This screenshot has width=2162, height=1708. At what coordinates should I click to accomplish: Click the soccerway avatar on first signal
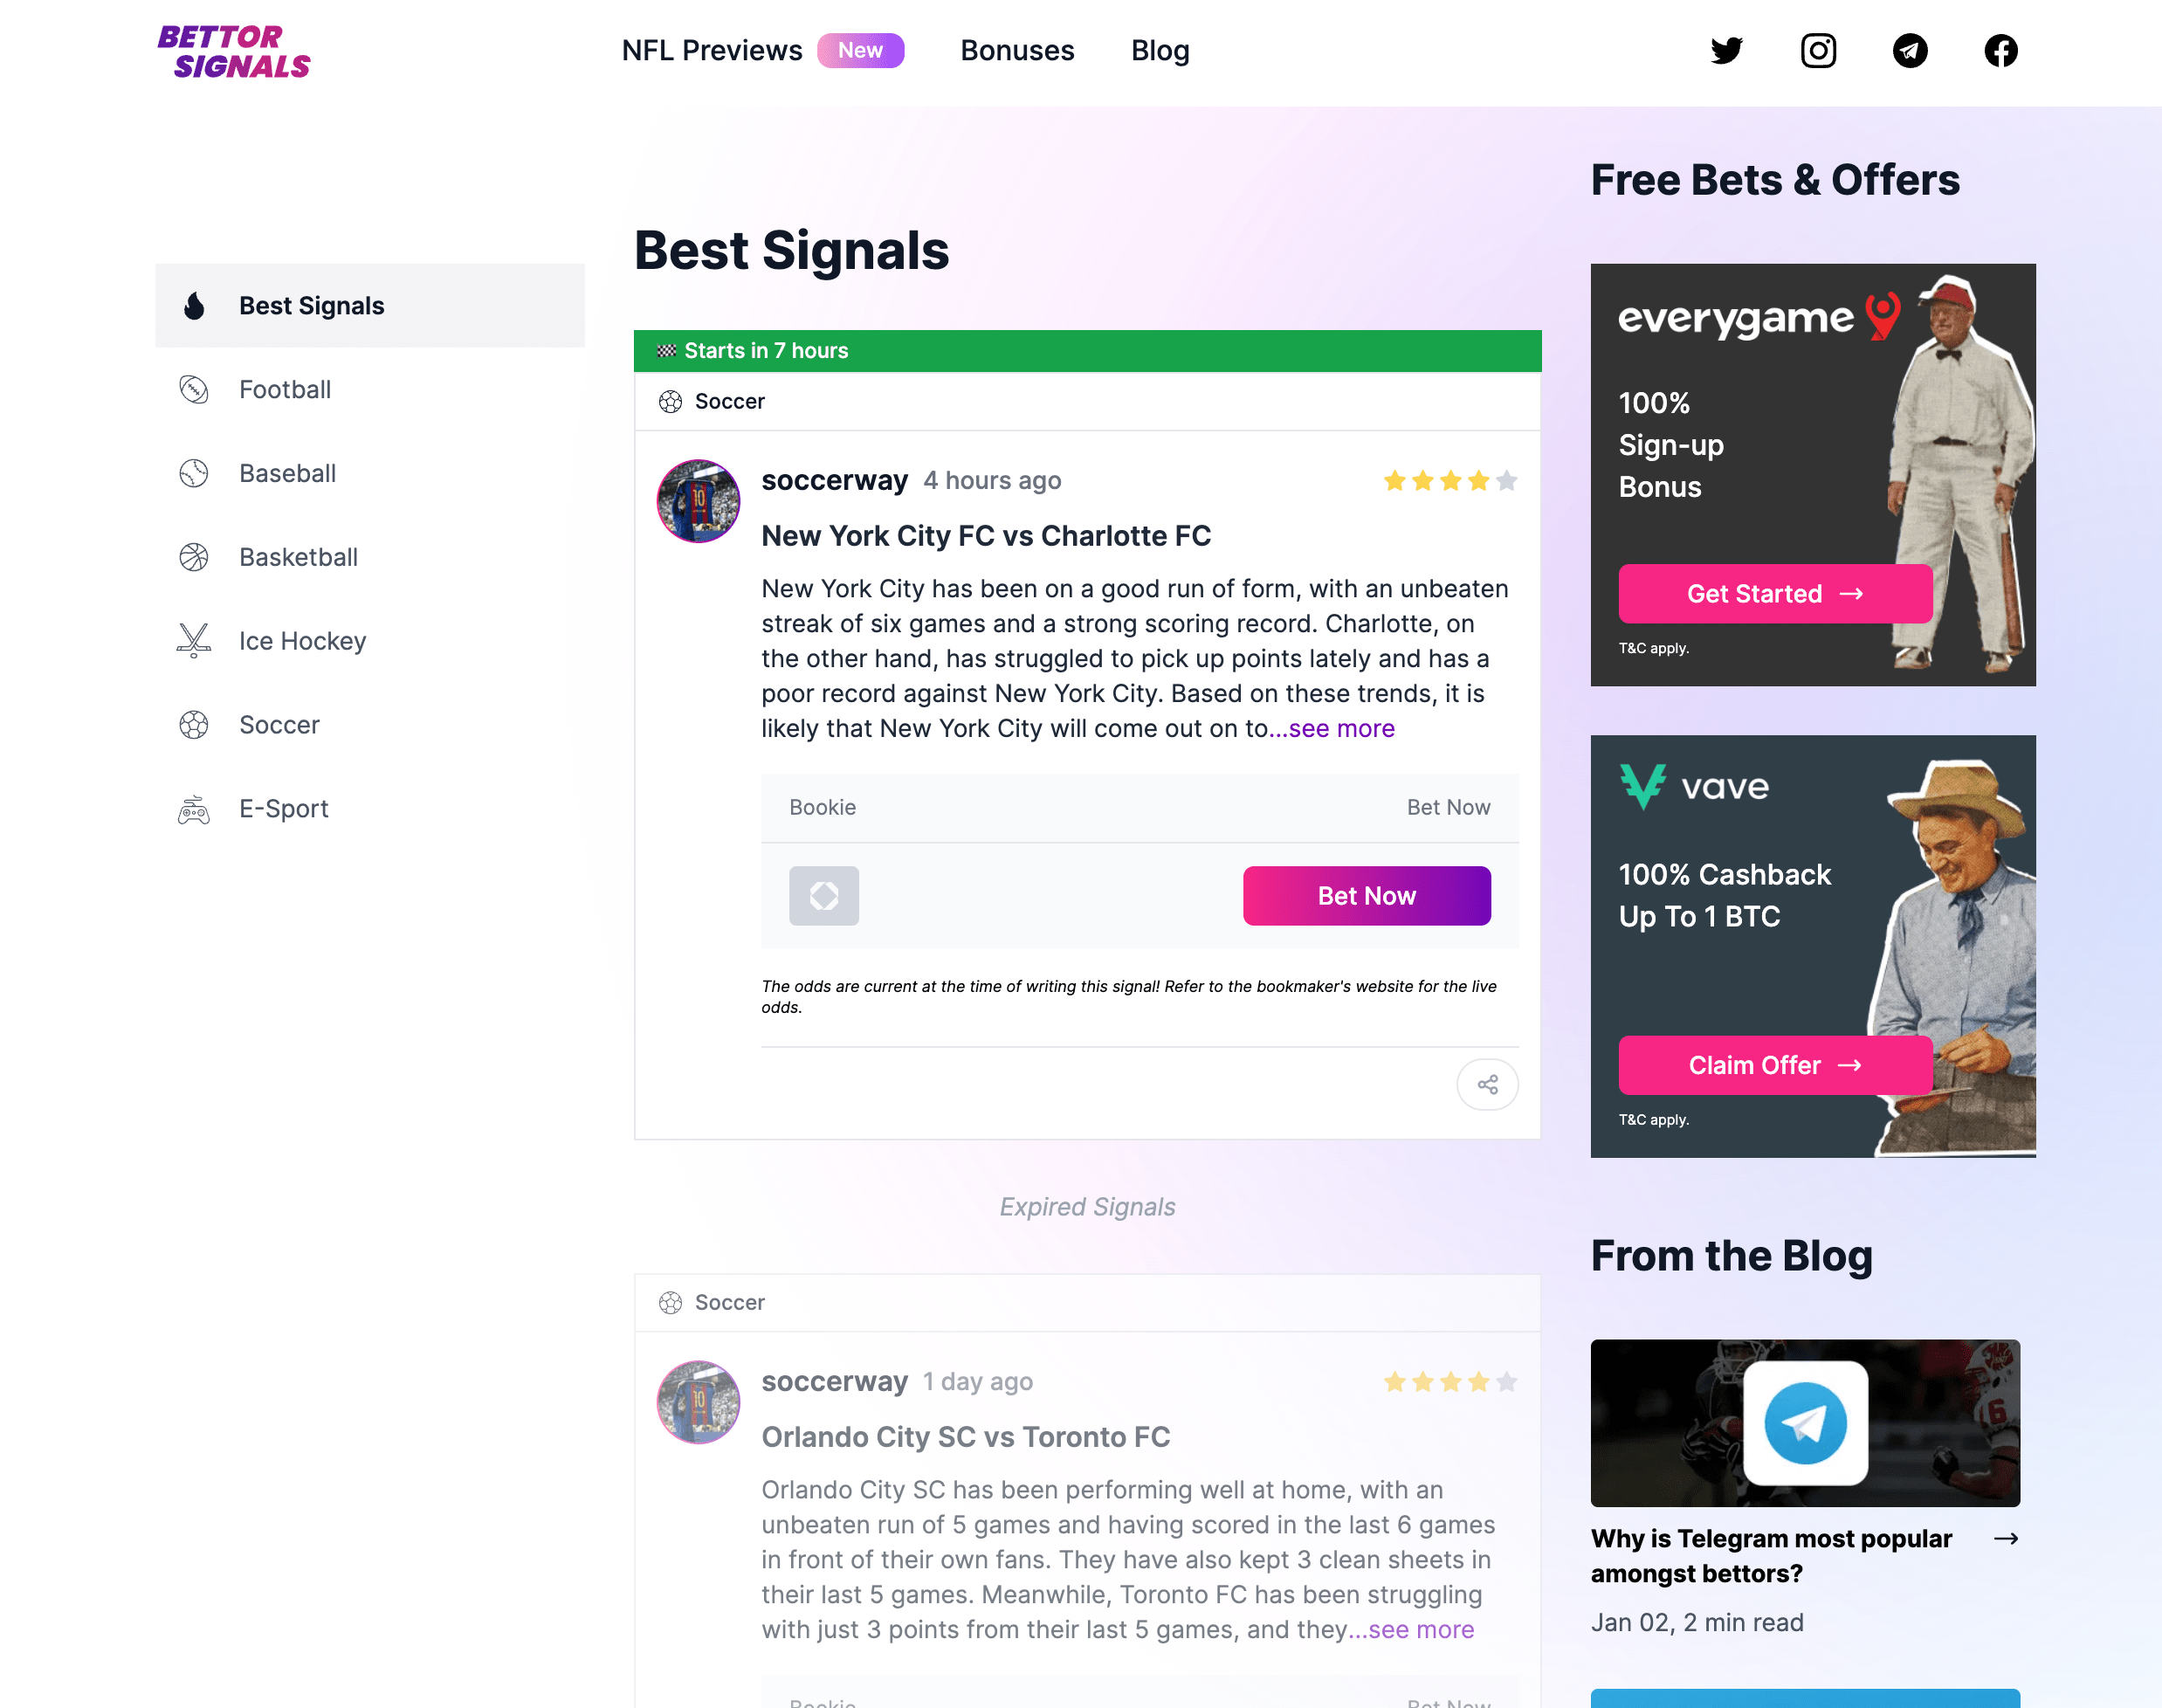(698, 501)
